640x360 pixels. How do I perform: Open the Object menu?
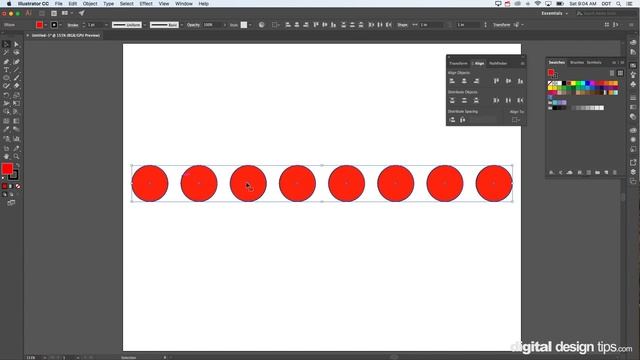[x=90, y=4]
